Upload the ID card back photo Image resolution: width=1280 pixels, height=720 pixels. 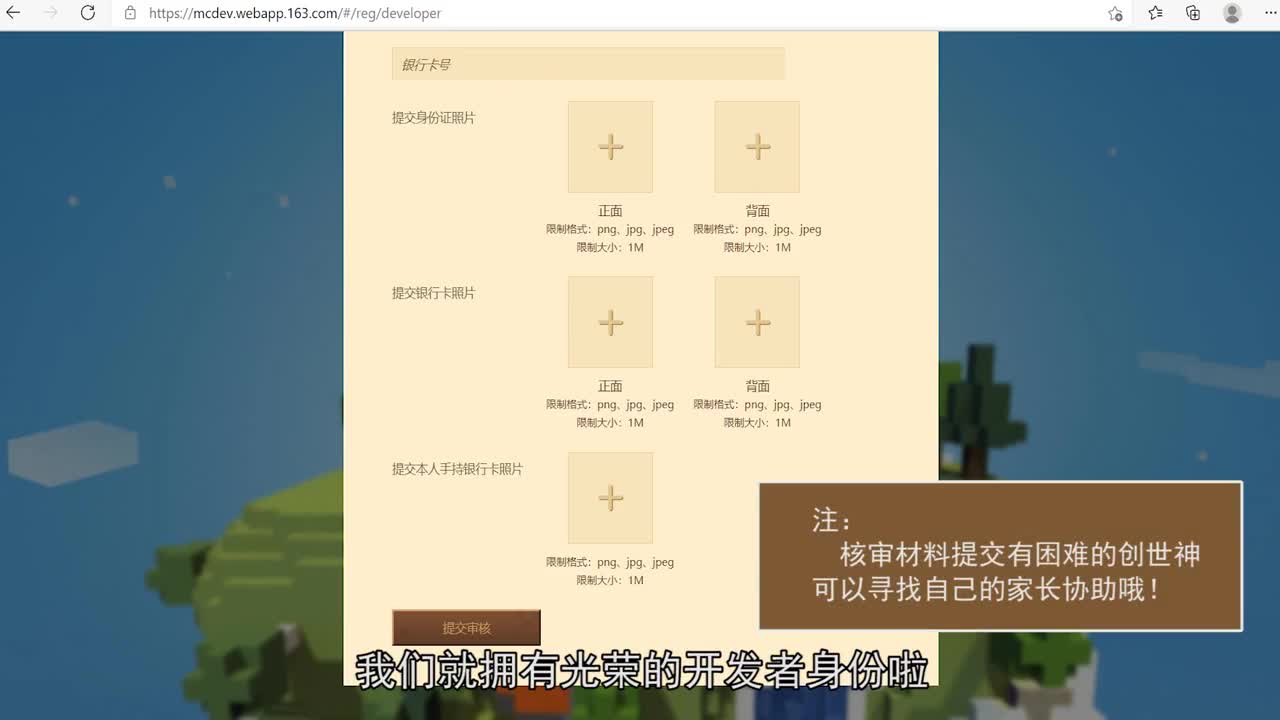pos(757,146)
